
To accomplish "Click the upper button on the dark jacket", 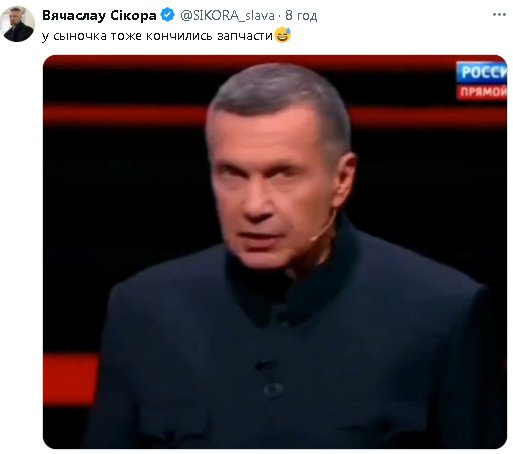I will click(x=265, y=365).
